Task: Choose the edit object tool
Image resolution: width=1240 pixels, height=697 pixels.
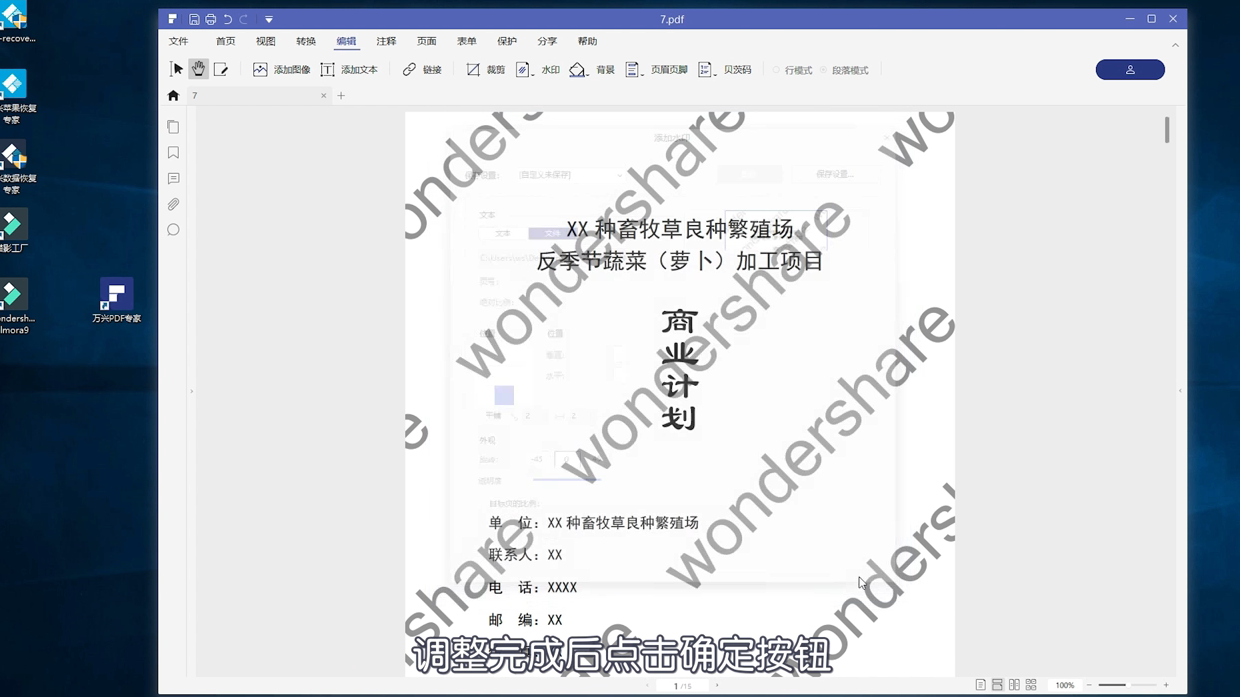Action: click(221, 70)
